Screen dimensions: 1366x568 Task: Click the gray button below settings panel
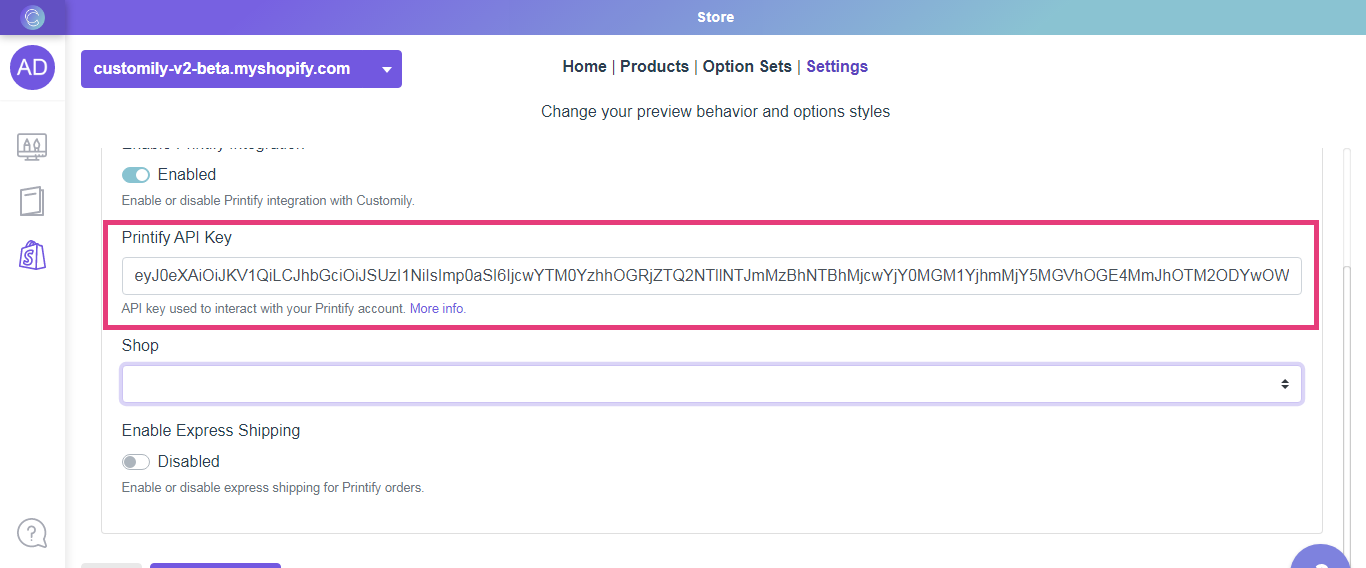pyautogui.click(x=111, y=564)
